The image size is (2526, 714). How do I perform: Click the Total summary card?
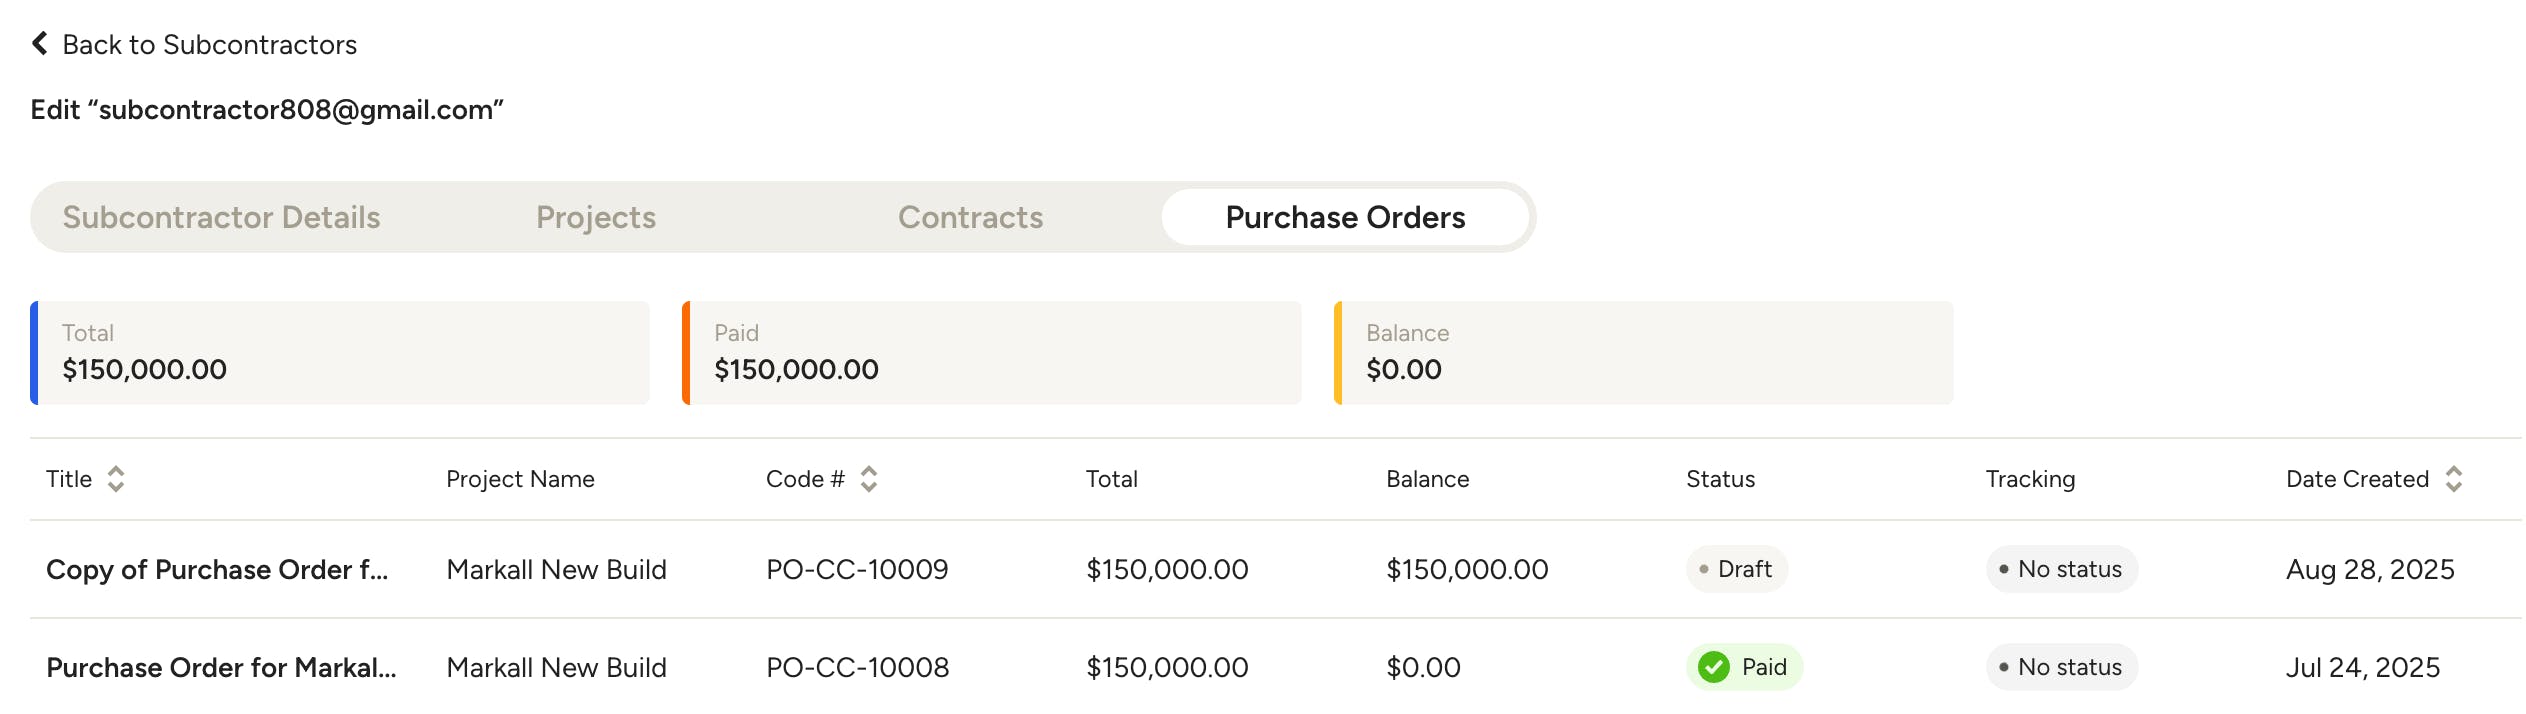pyautogui.click(x=340, y=353)
